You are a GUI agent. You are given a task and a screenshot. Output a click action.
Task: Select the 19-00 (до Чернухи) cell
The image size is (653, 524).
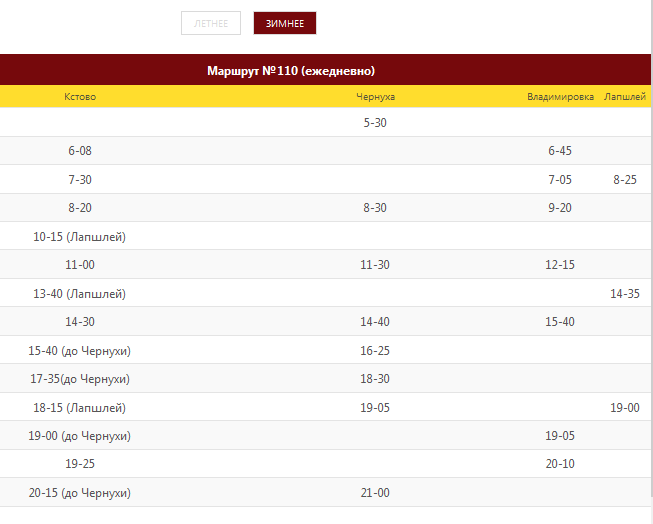(x=80, y=436)
